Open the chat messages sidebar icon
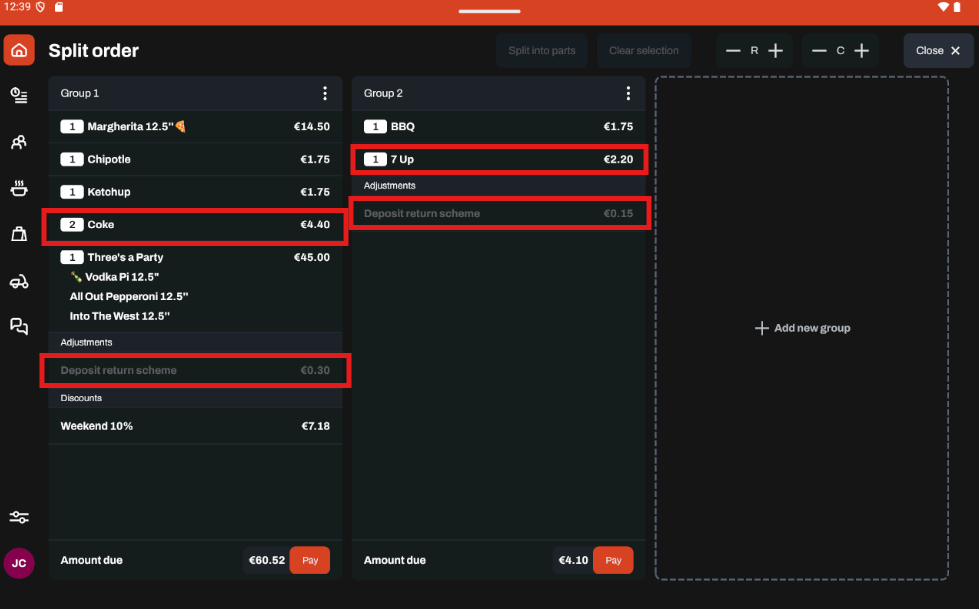The width and height of the screenshot is (979, 609). (x=19, y=326)
